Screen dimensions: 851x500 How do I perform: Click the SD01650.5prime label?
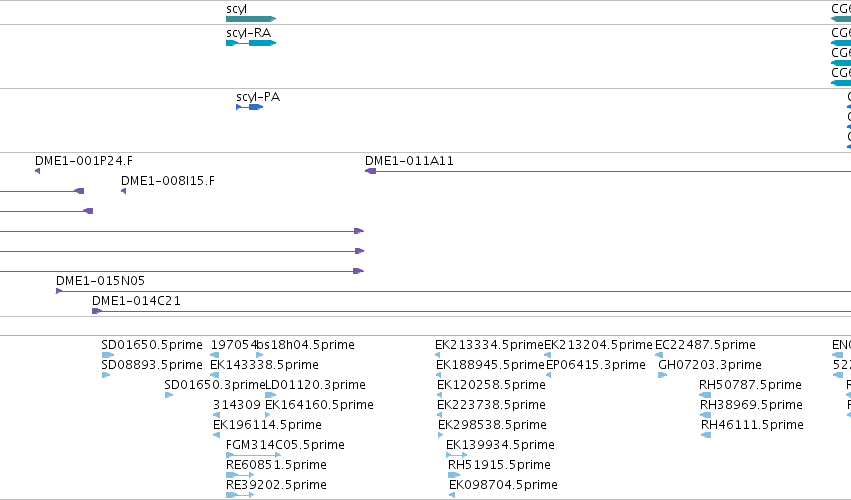click(152, 345)
